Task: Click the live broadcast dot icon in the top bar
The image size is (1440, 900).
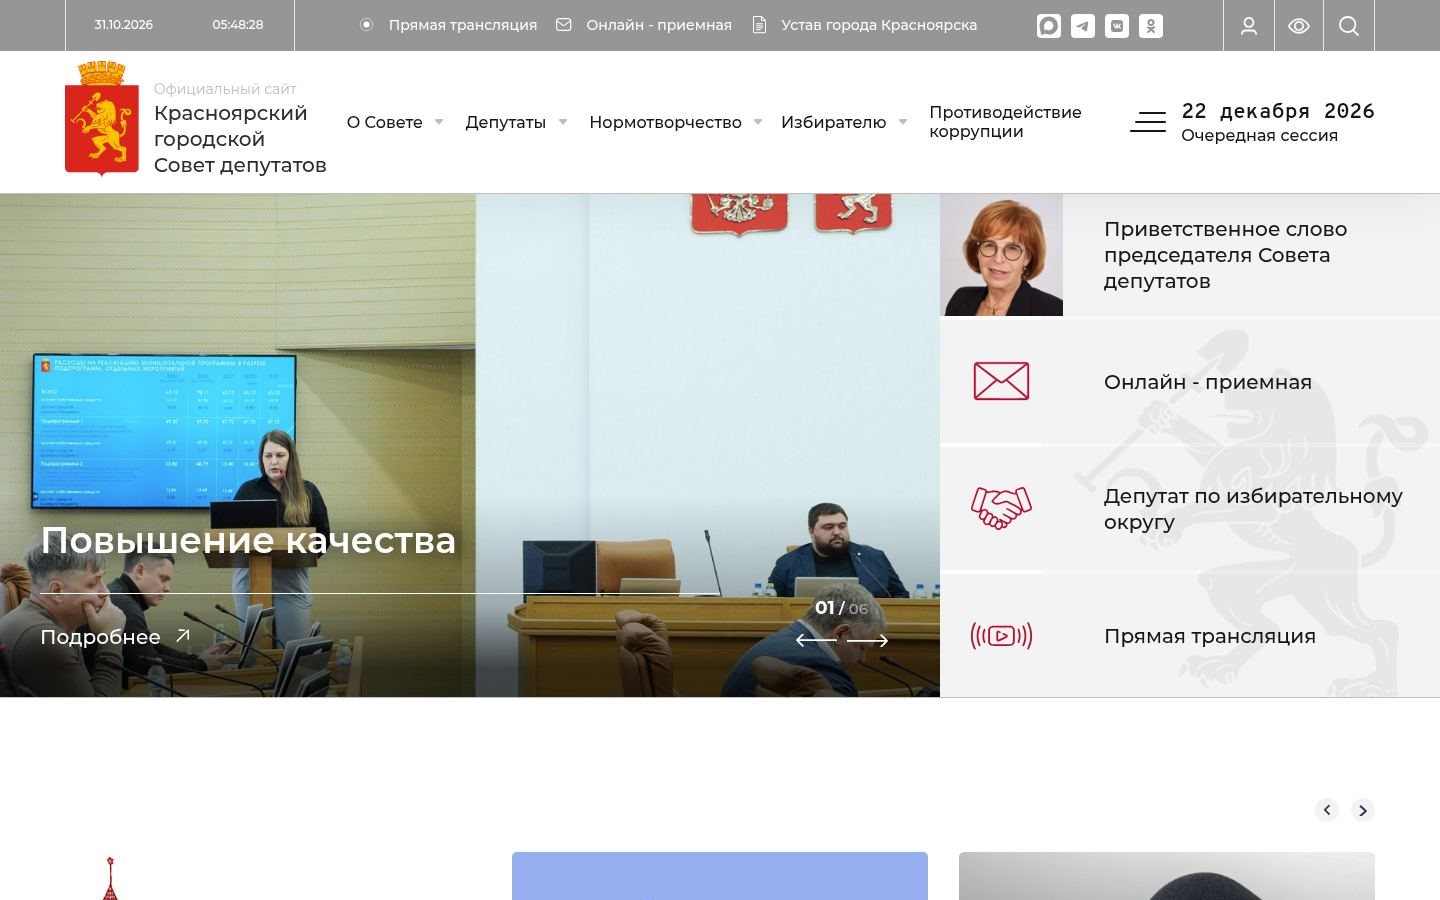Action: click(367, 25)
